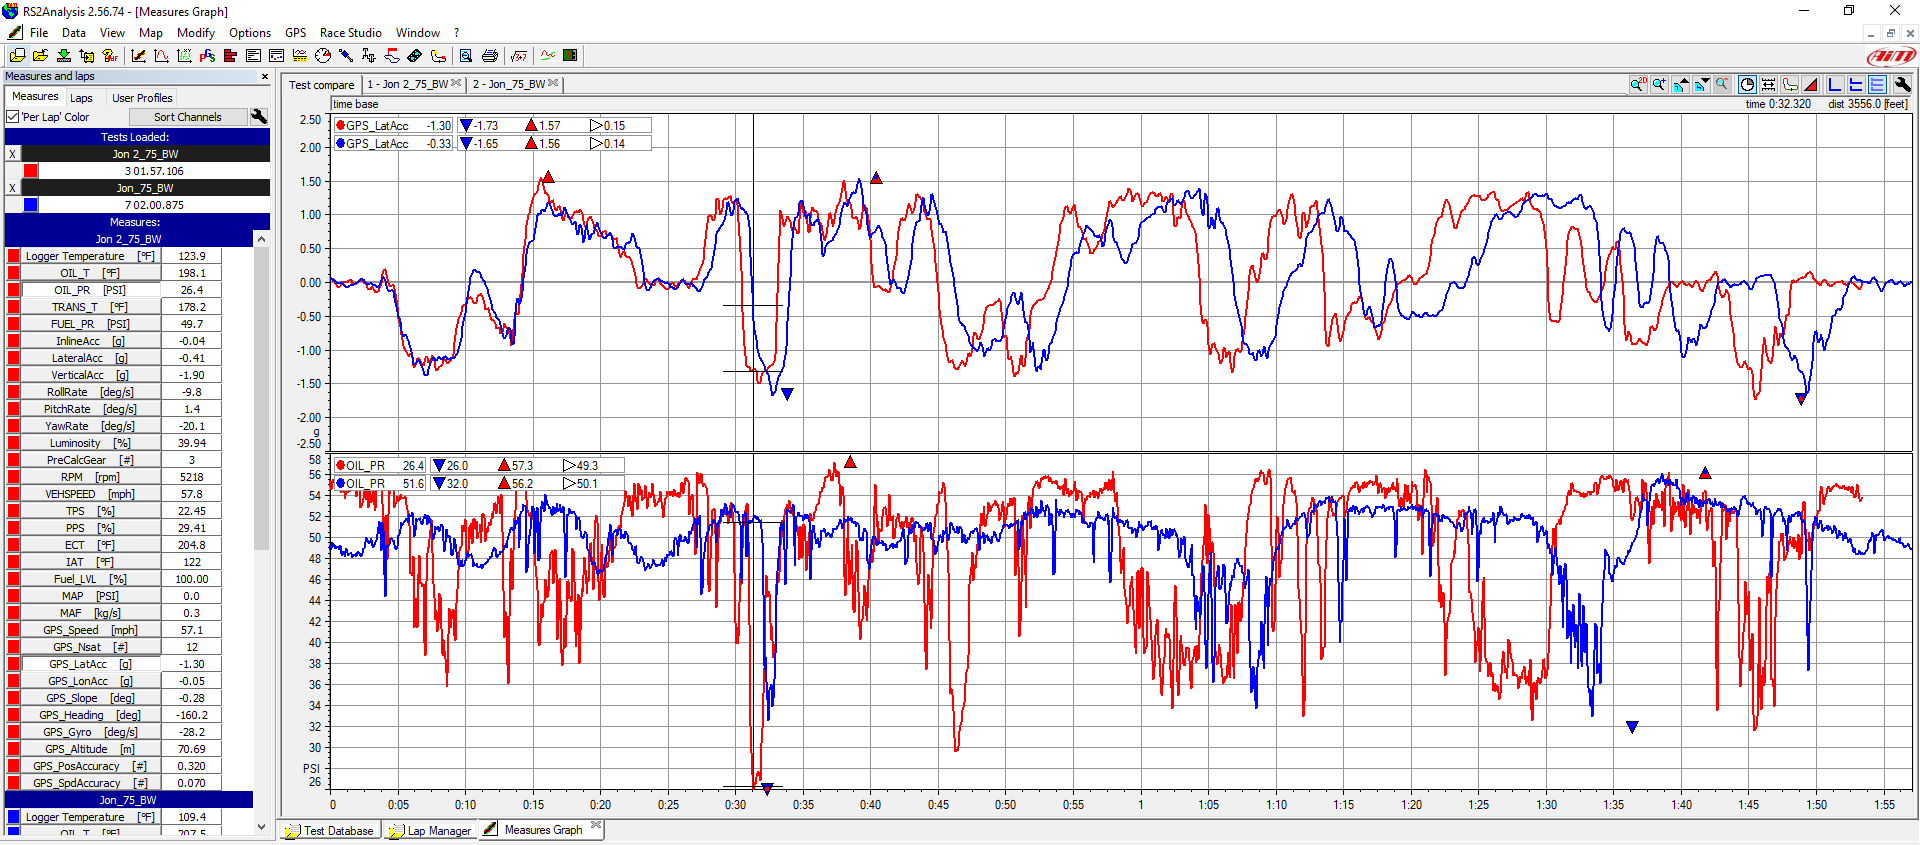Viewport: 1920px width, 845px height.
Task: Click wrench icon beside Sort Channels
Action: tap(259, 117)
